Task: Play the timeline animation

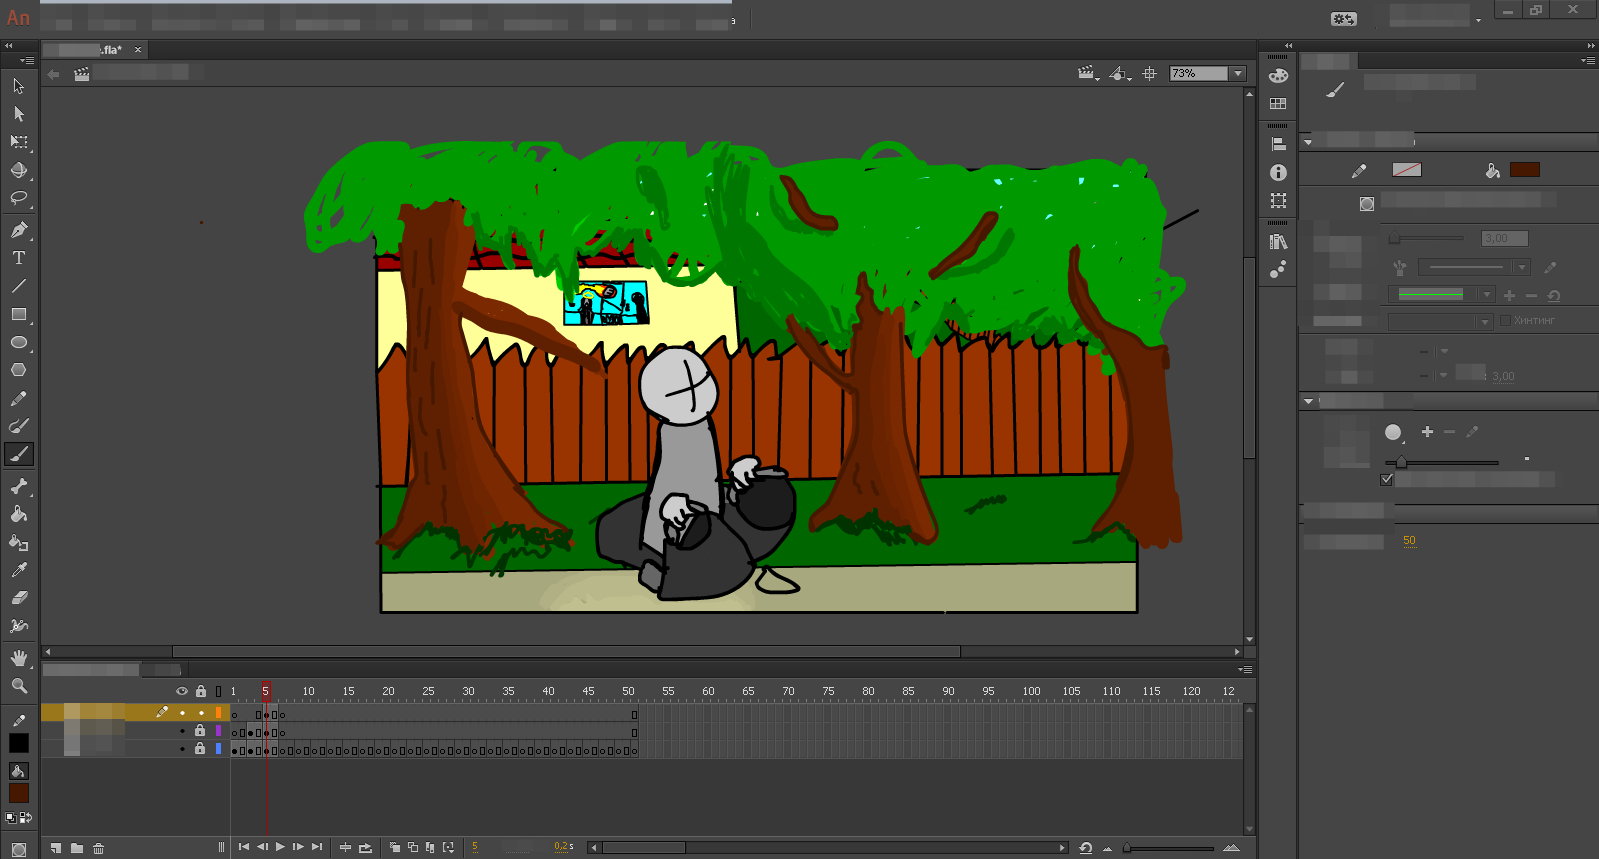Action: [280, 847]
